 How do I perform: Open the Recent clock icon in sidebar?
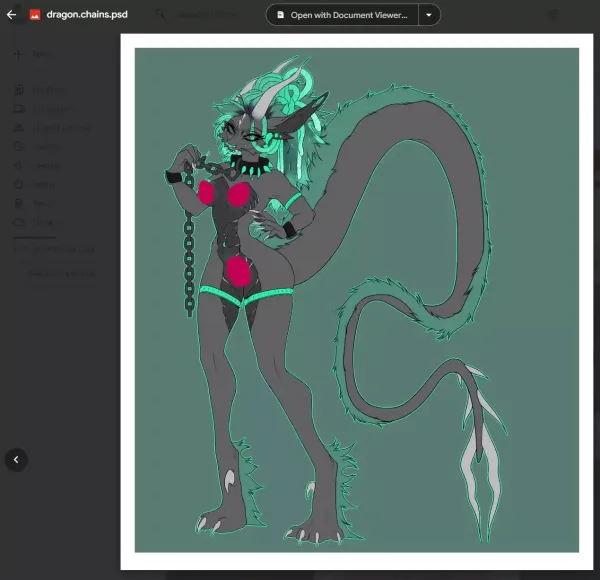20,147
